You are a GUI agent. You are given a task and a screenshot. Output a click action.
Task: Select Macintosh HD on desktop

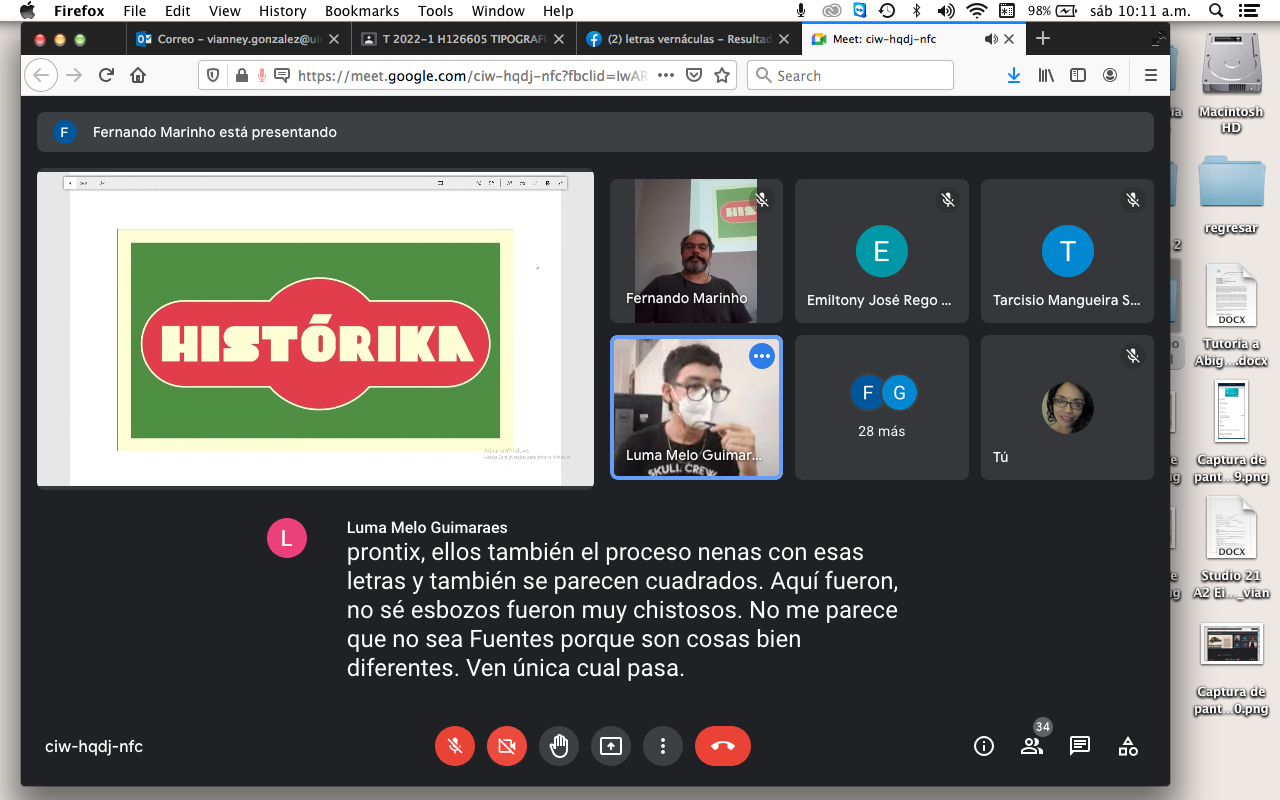[x=1231, y=85]
